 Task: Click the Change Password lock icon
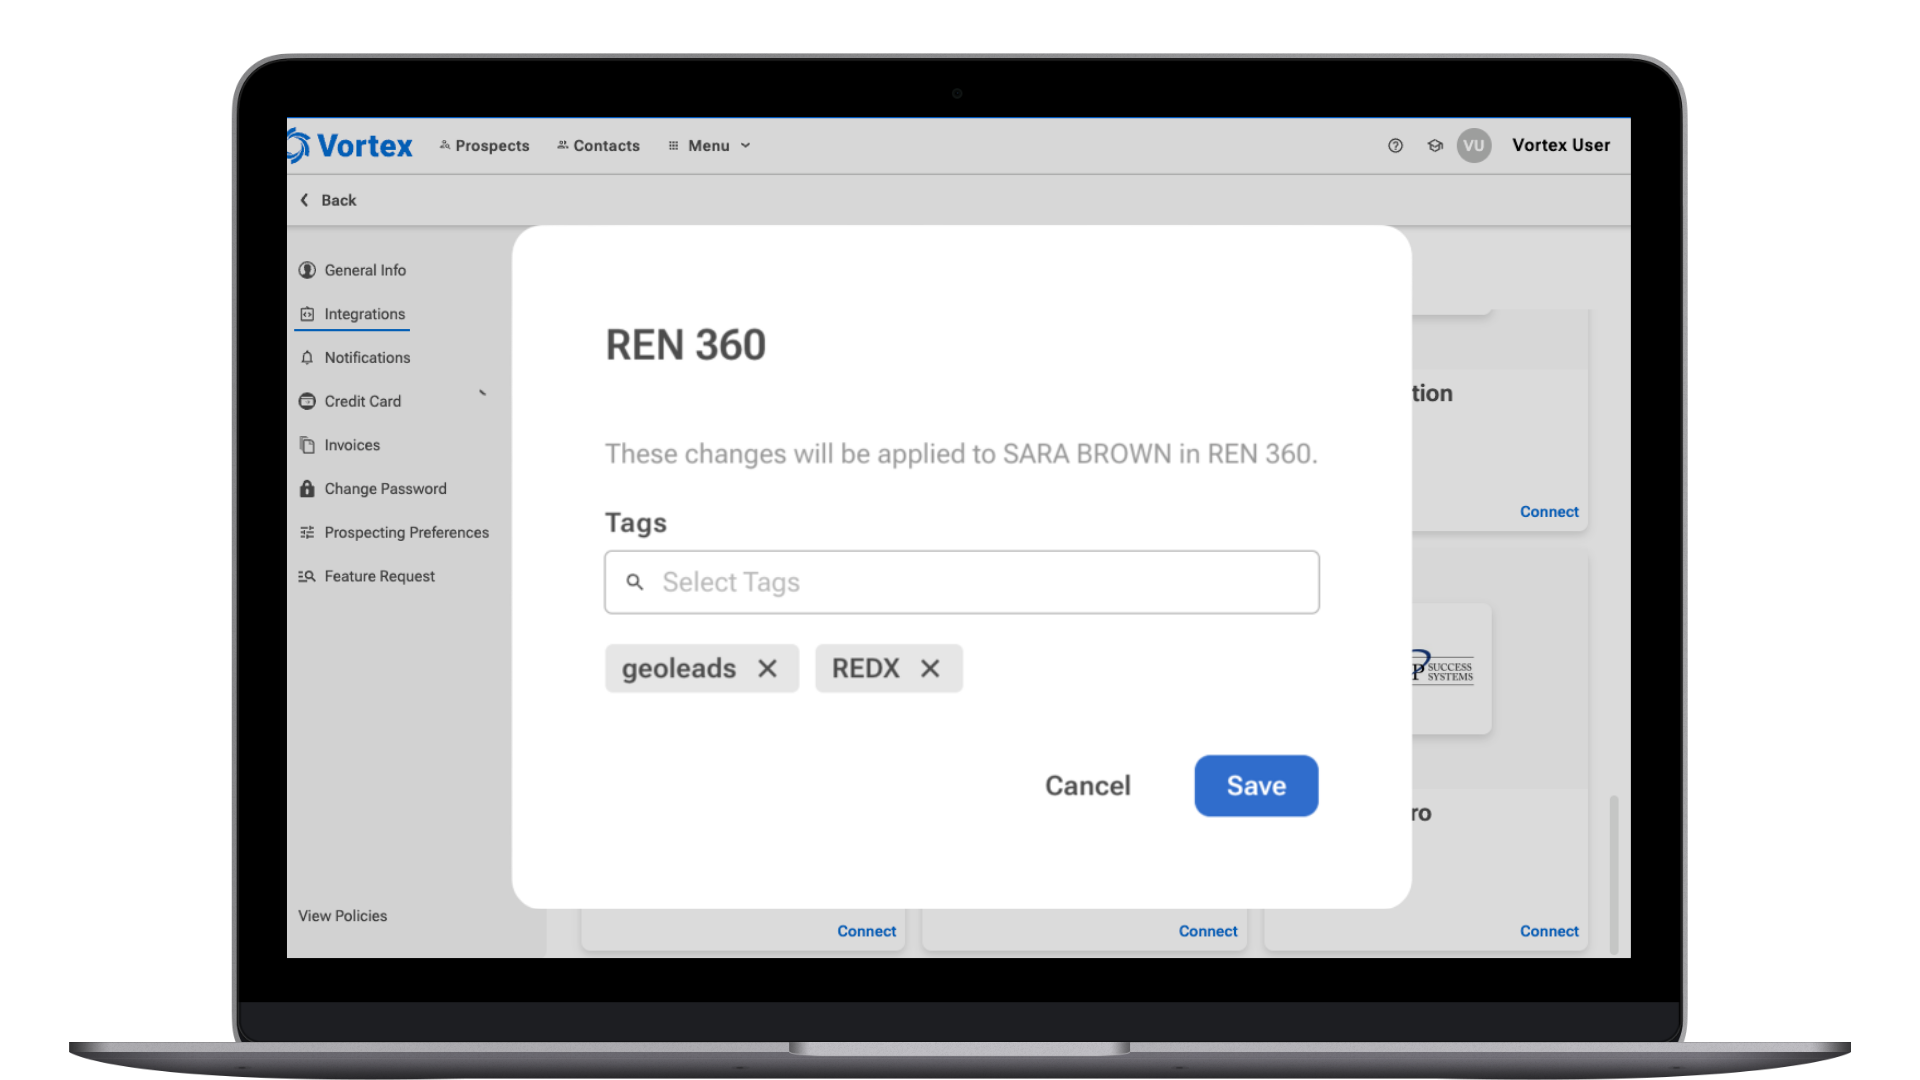click(x=307, y=489)
